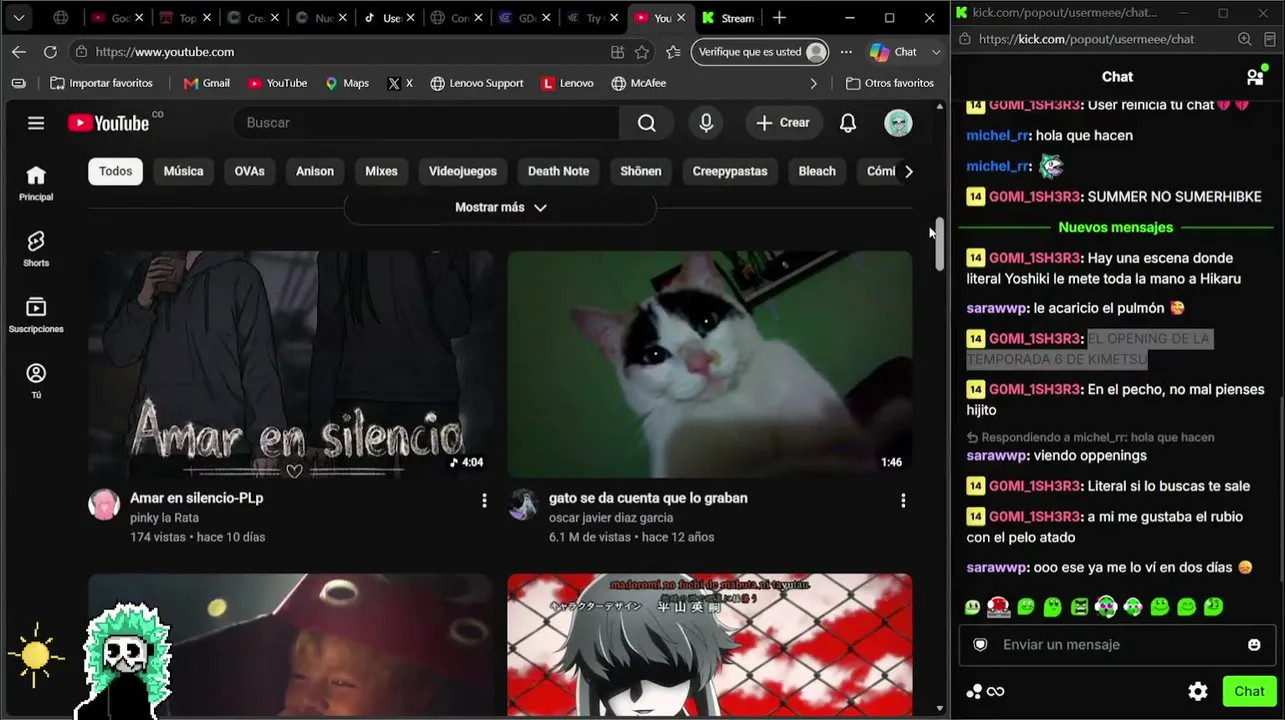Switch to the Stream browser tab
Viewport: 1285px width, 720px height.
click(728, 18)
